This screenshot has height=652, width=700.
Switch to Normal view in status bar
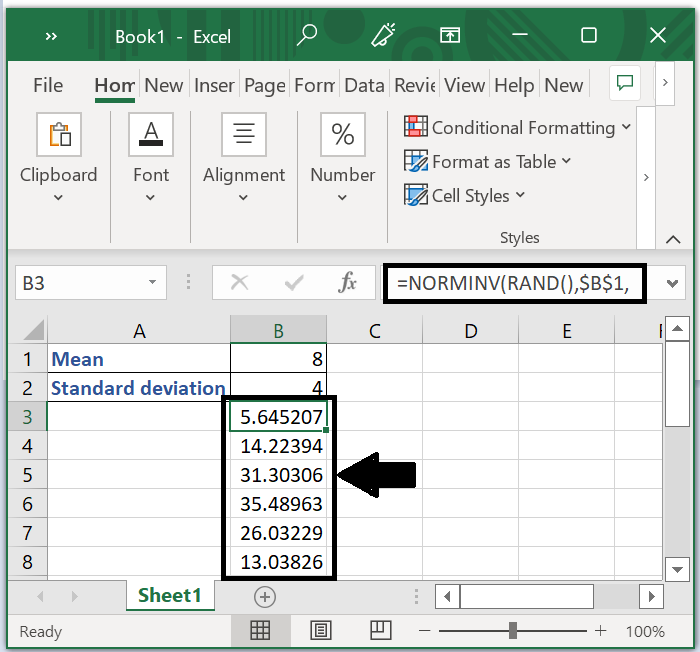260,631
